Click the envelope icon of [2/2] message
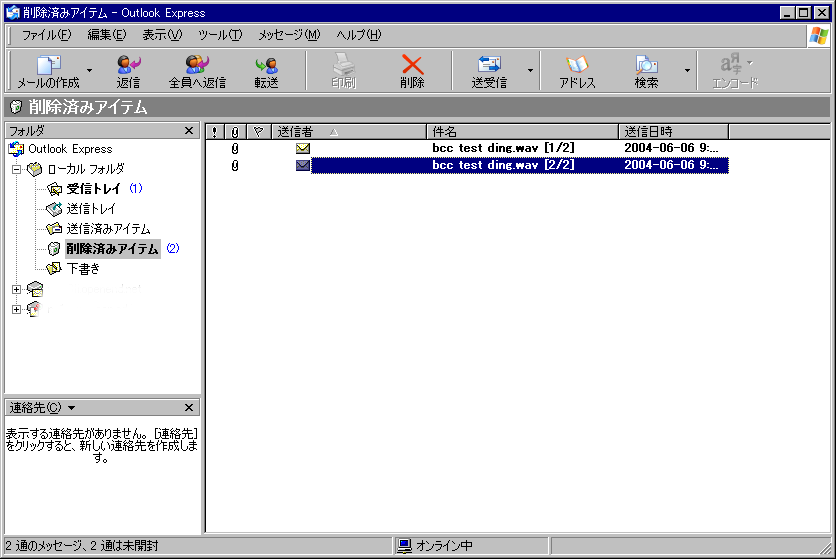The image size is (836, 559). point(303,166)
